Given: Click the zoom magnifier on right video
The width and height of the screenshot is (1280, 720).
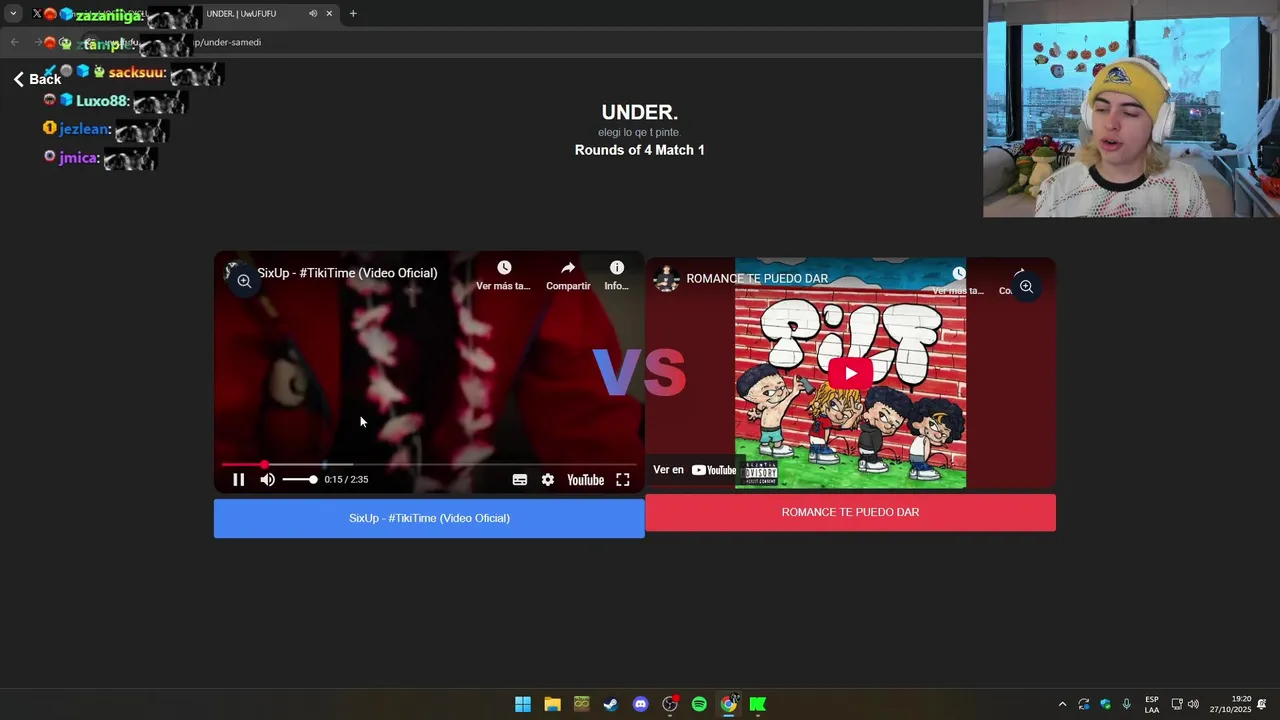Looking at the screenshot, I should coord(1026,287).
